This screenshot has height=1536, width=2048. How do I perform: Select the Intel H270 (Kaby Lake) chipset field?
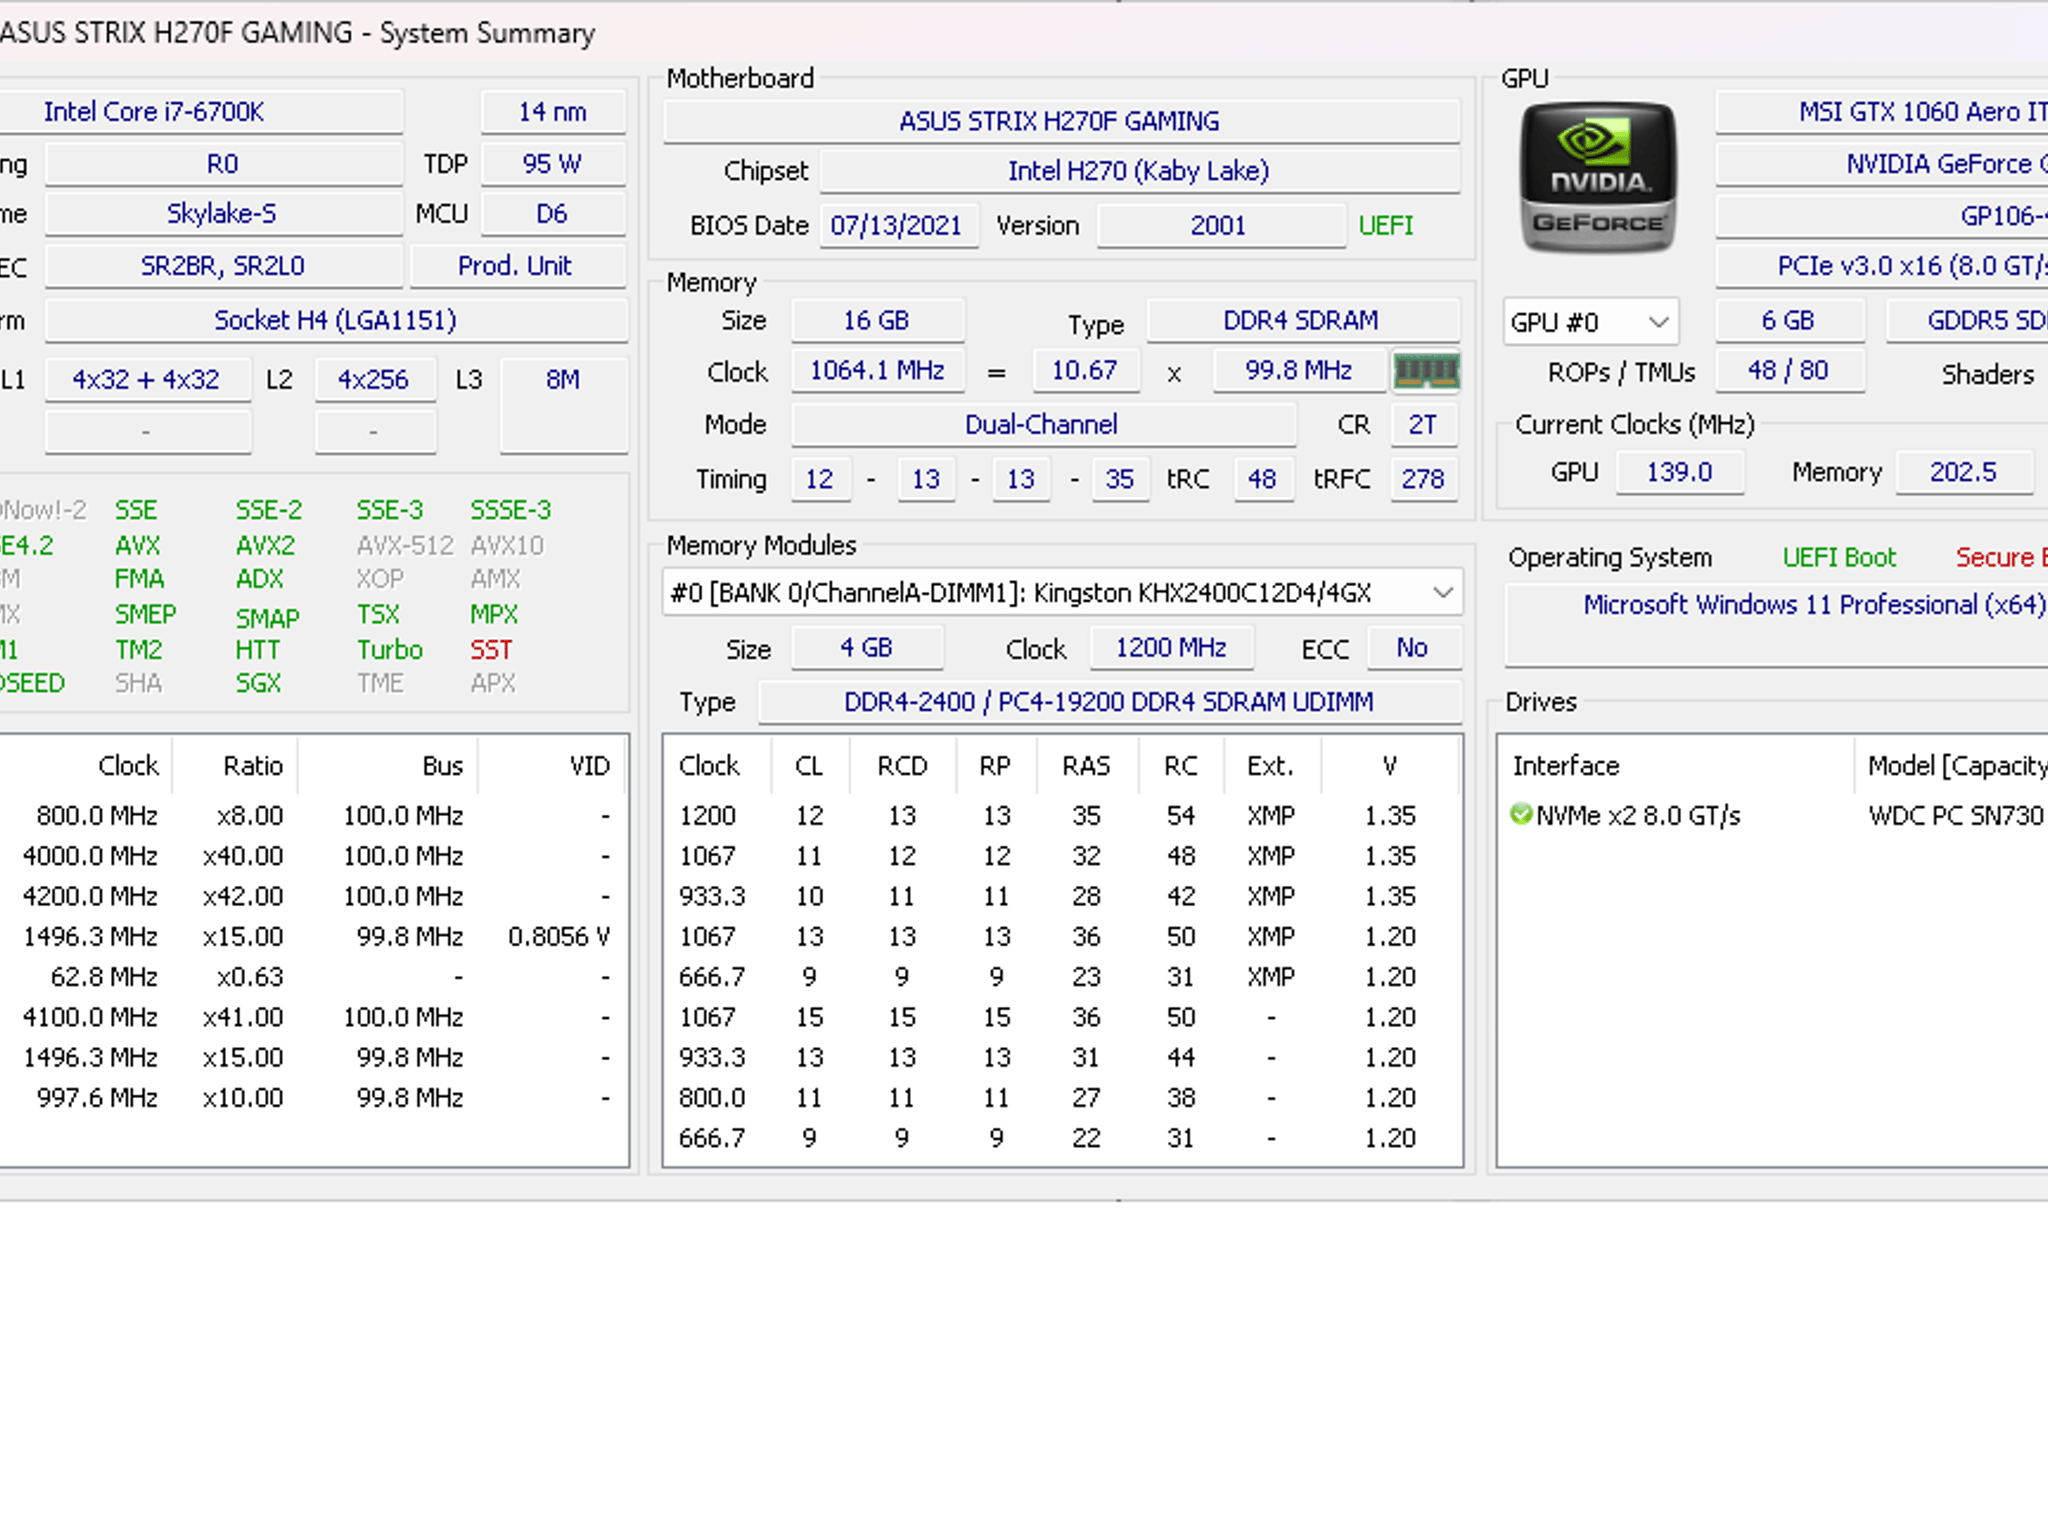point(1139,171)
